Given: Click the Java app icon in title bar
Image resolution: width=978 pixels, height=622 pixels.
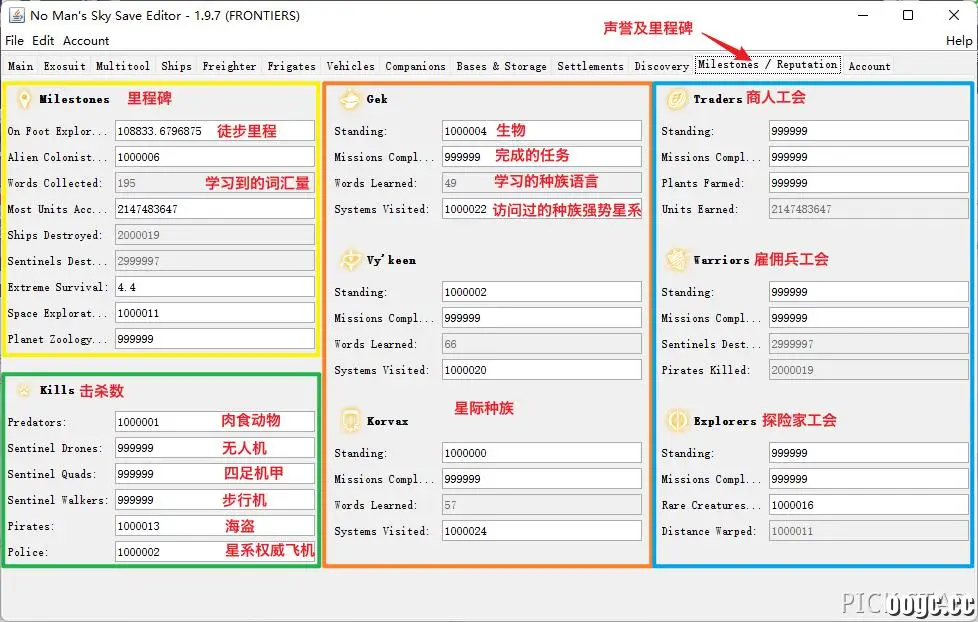Looking at the screenshot, I should click(x=17, y=15).
